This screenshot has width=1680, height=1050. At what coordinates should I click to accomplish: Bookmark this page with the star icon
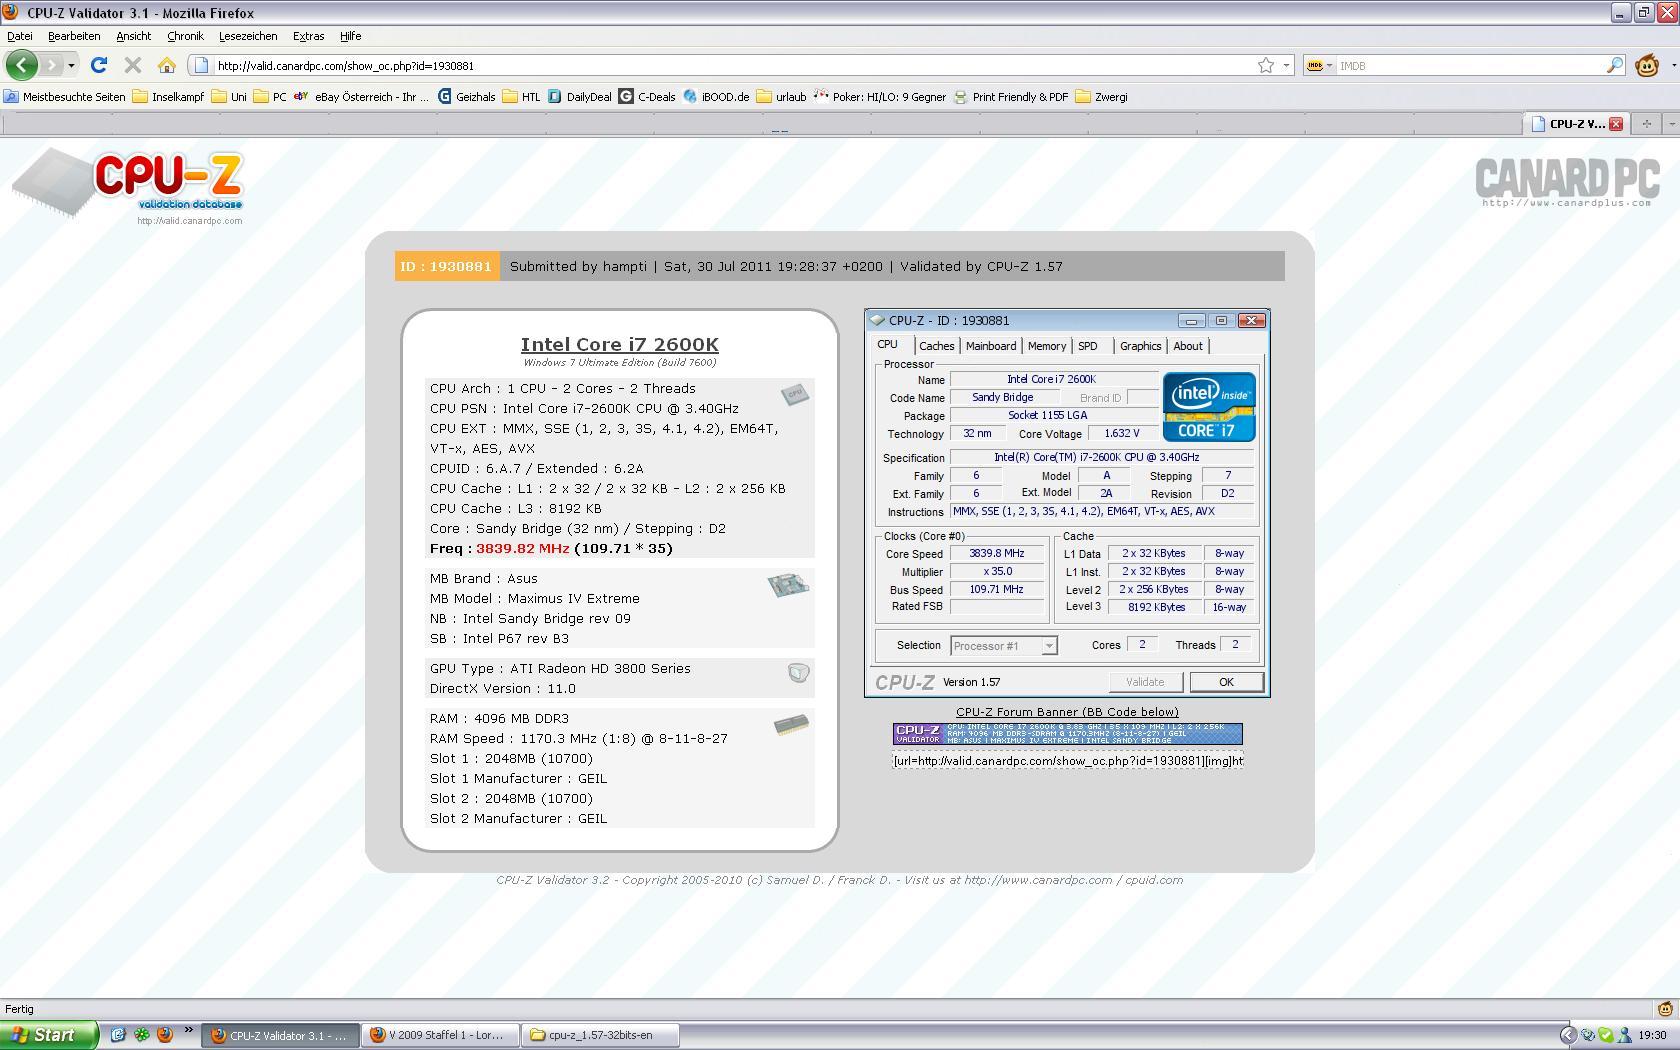point(1266,65)
